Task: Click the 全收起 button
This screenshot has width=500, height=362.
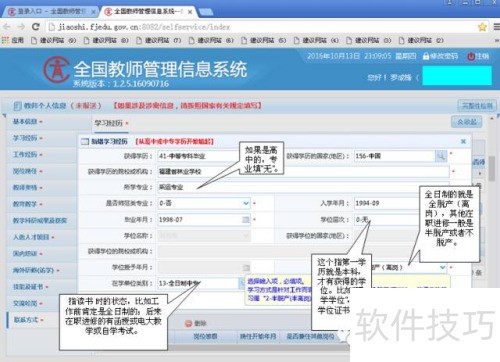Action: point(467,122)
